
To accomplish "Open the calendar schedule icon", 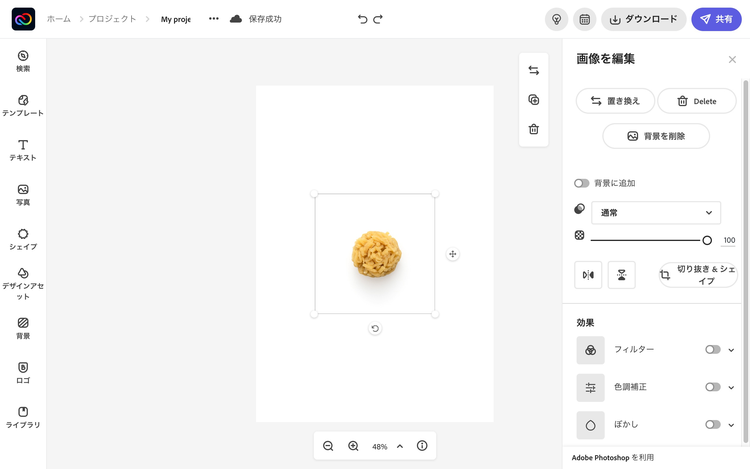I will [x=585, y=19].
